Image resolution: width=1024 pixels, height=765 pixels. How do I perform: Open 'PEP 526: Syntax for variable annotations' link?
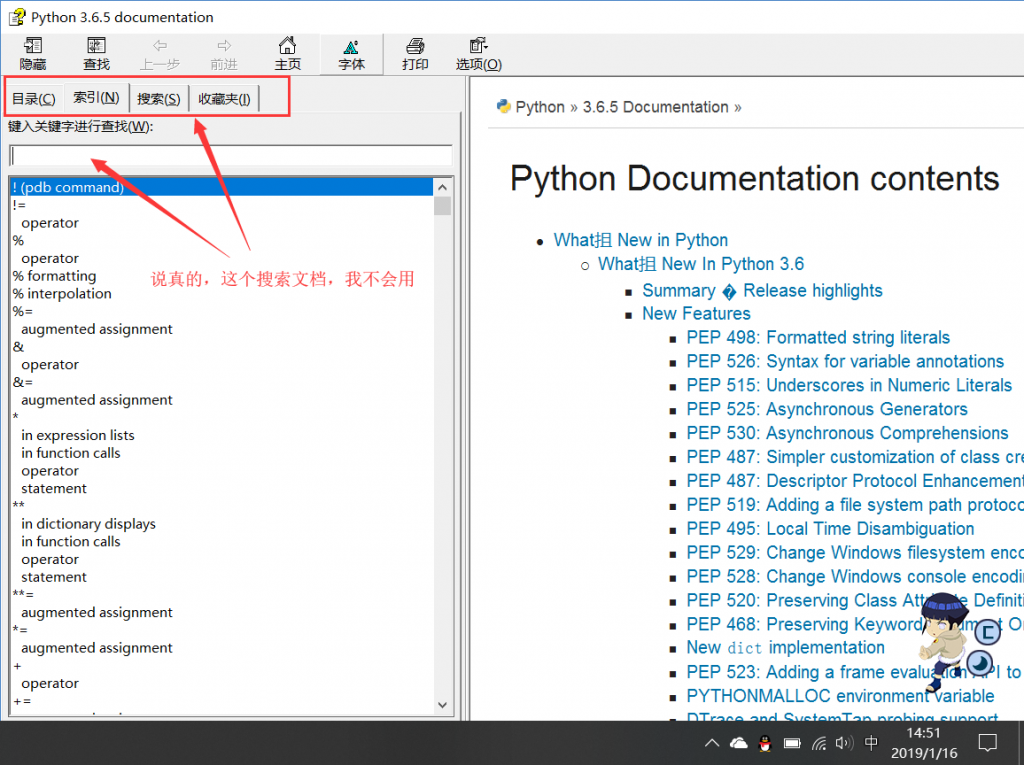coord(845,362)
